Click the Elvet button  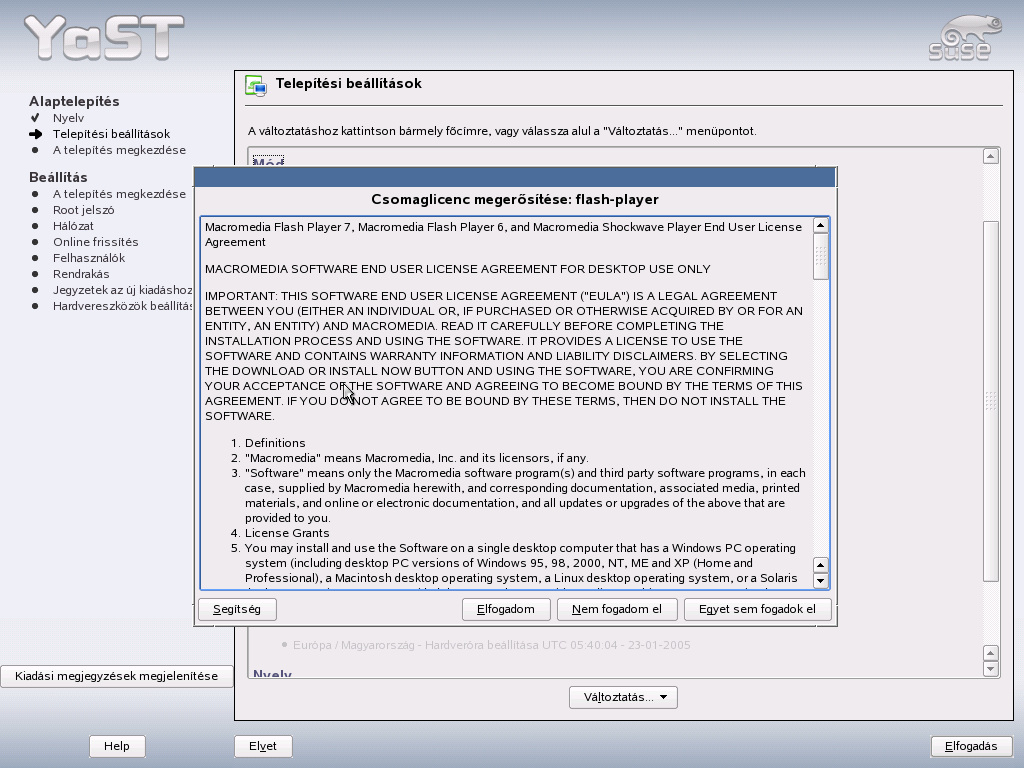tap(263, 746)
